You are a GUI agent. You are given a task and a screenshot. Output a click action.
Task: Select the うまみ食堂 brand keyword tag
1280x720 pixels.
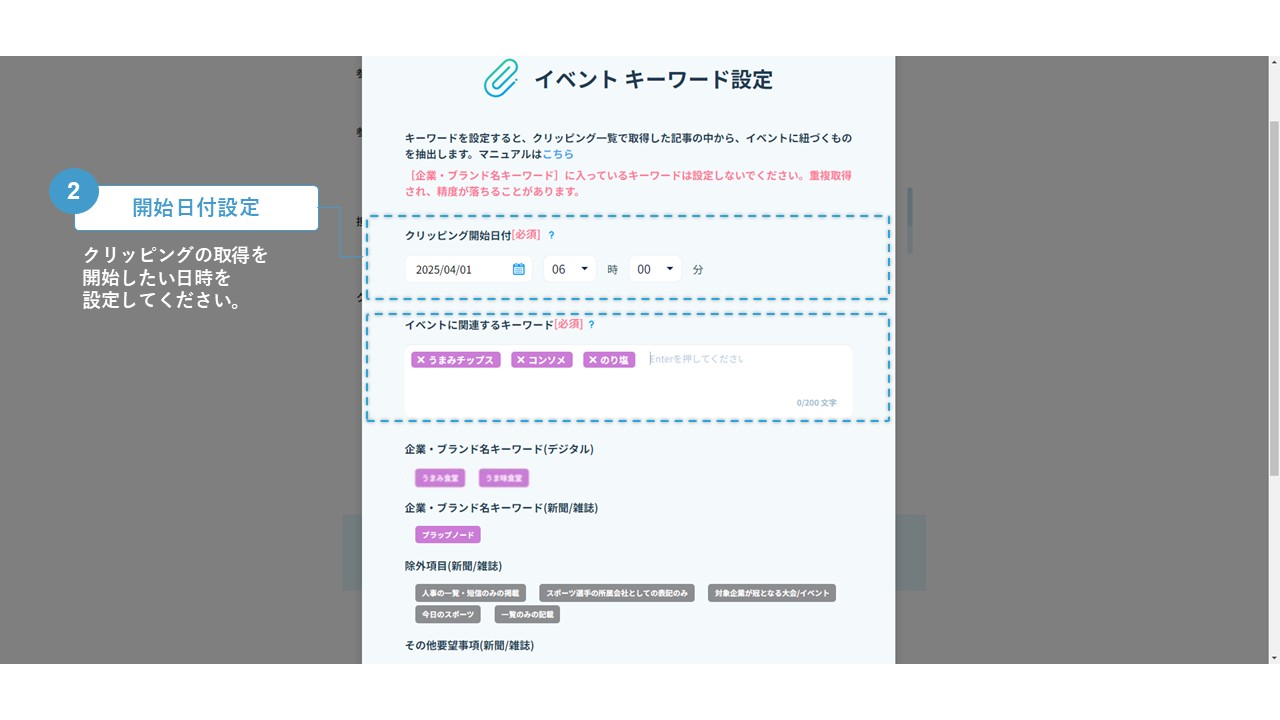440,478
